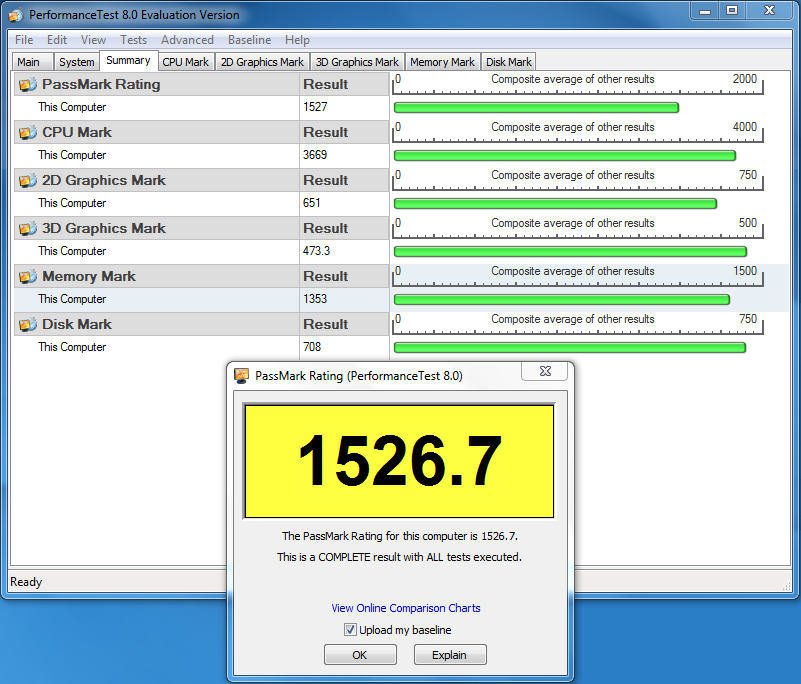The image size is (801, 684).
Task: Click the window resize grip
Action: [787, 587]
